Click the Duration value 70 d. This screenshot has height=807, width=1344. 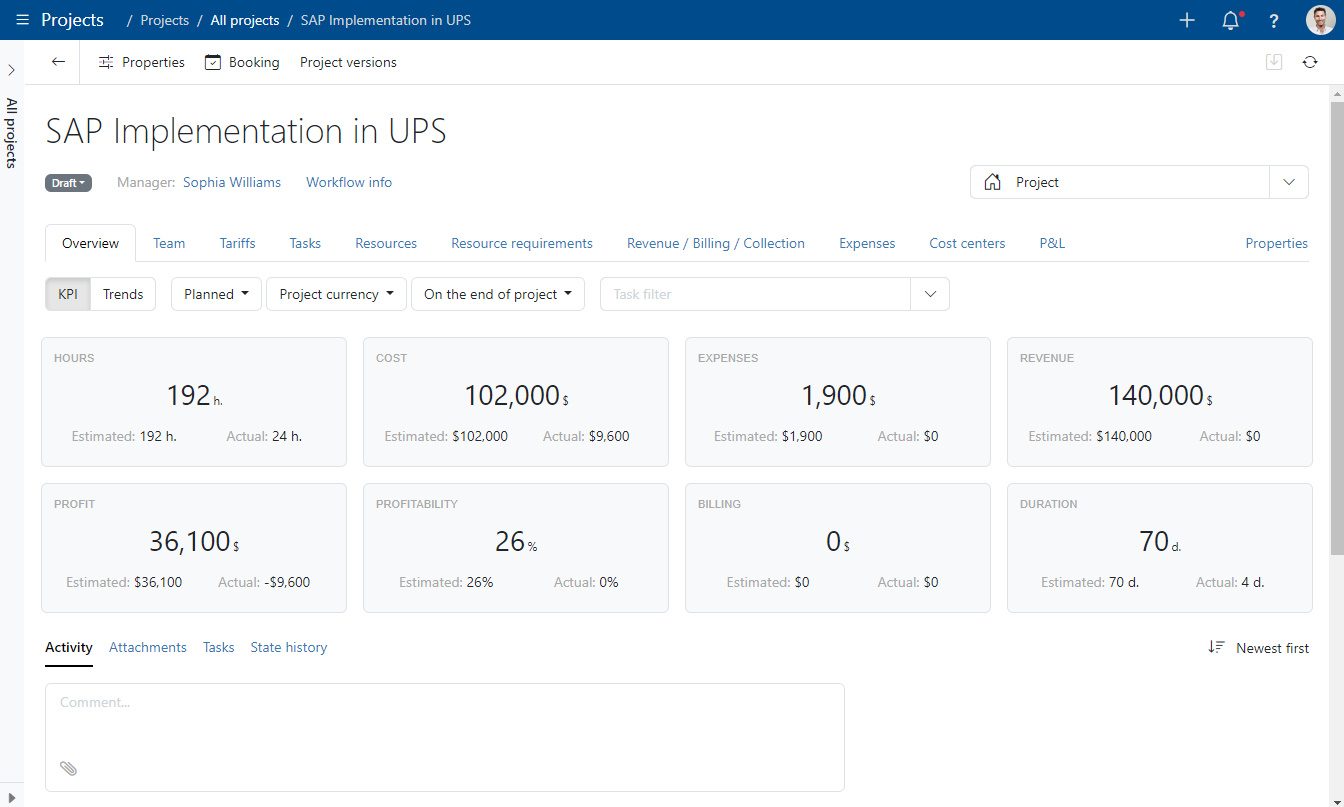(1160, 542)
